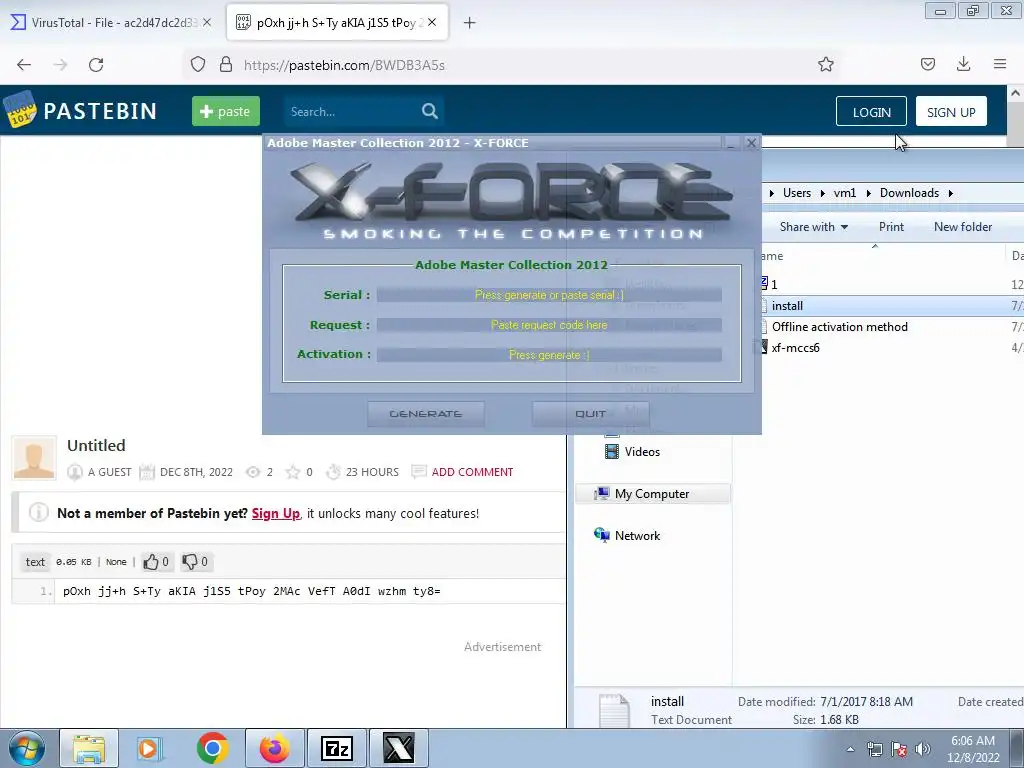
Task: Select Videos in Explorer navigation pane
Action: point(642,451)
